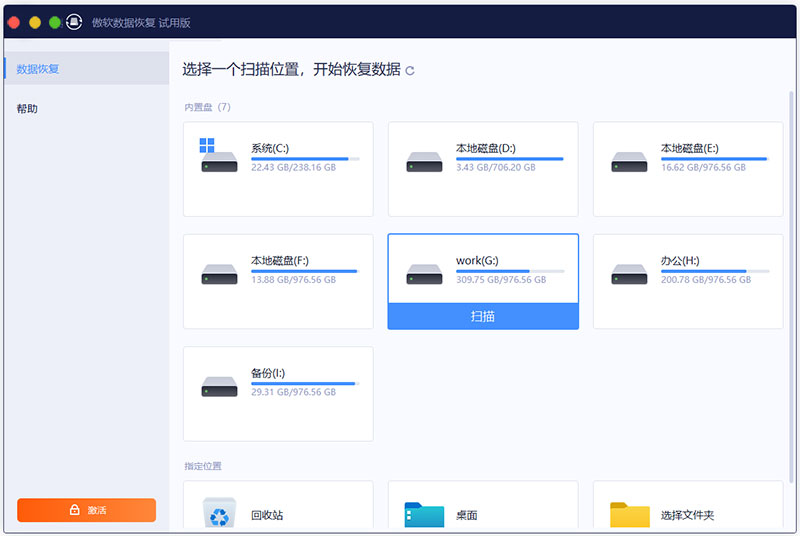Click the 22.43 GB/238.16 GB text
The height and width of the screenshot is (536, 800).
point(293,167)
